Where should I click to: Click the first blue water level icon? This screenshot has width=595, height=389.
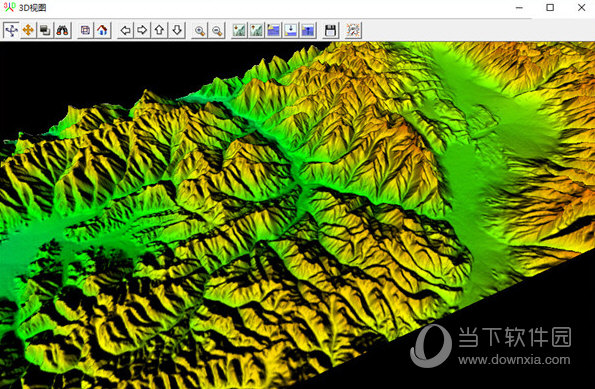coord(274,30)
